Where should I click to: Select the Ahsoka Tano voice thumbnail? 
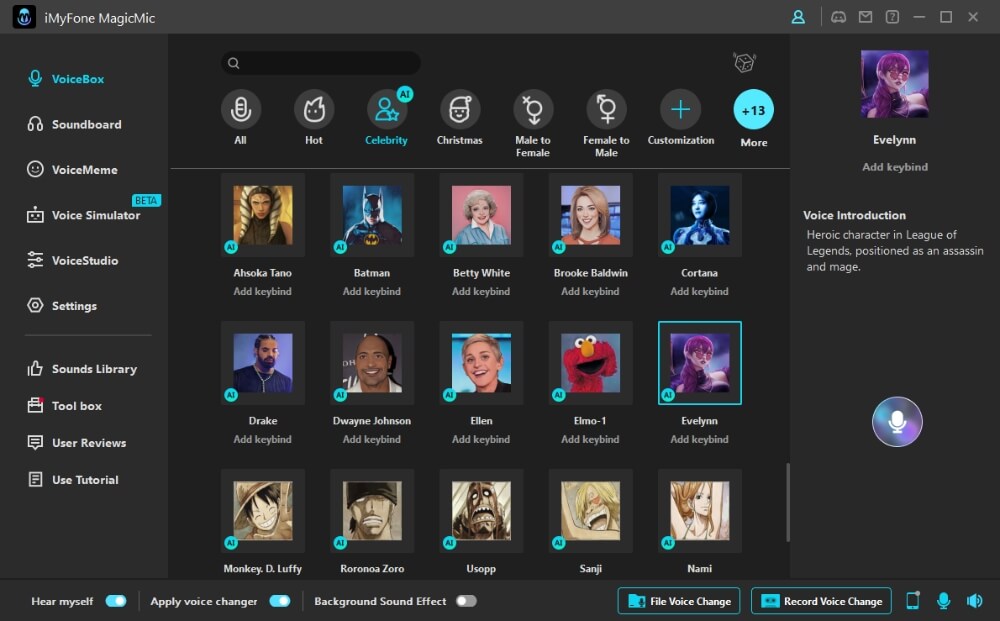tap(263, 215)
